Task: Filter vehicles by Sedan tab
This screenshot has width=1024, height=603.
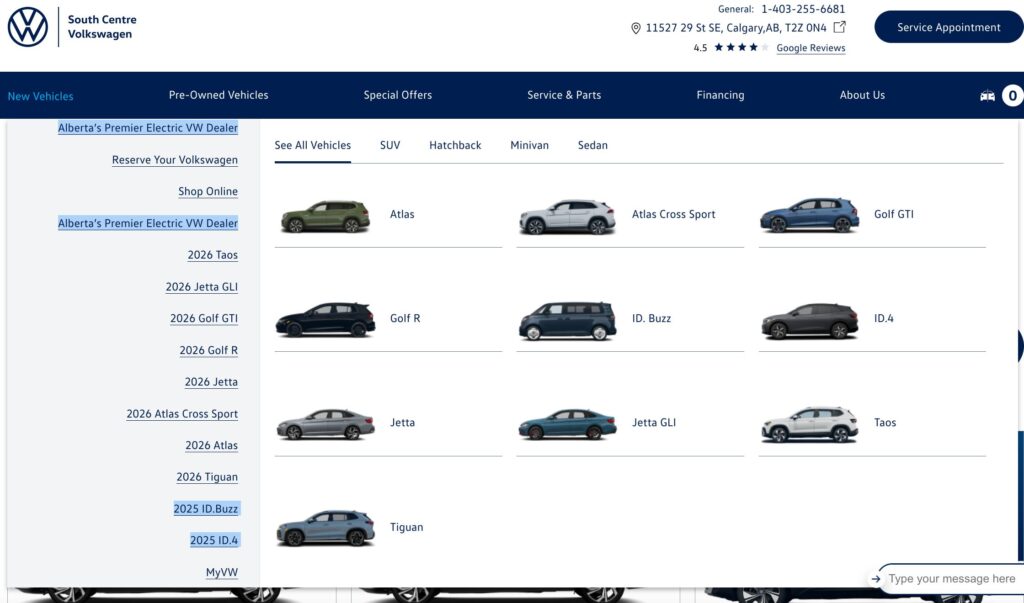Action: tap(592, 145)
